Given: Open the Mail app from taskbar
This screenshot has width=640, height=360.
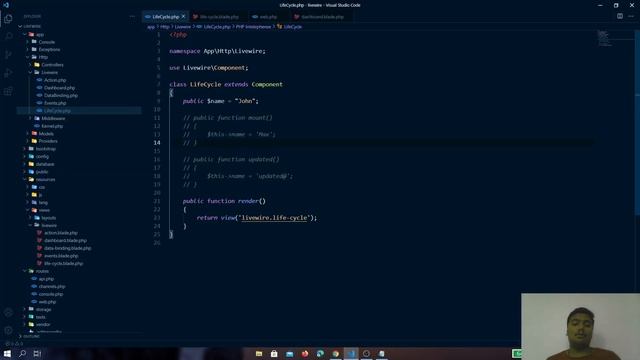Looking at the screenshot, I should tap(289, 353).
